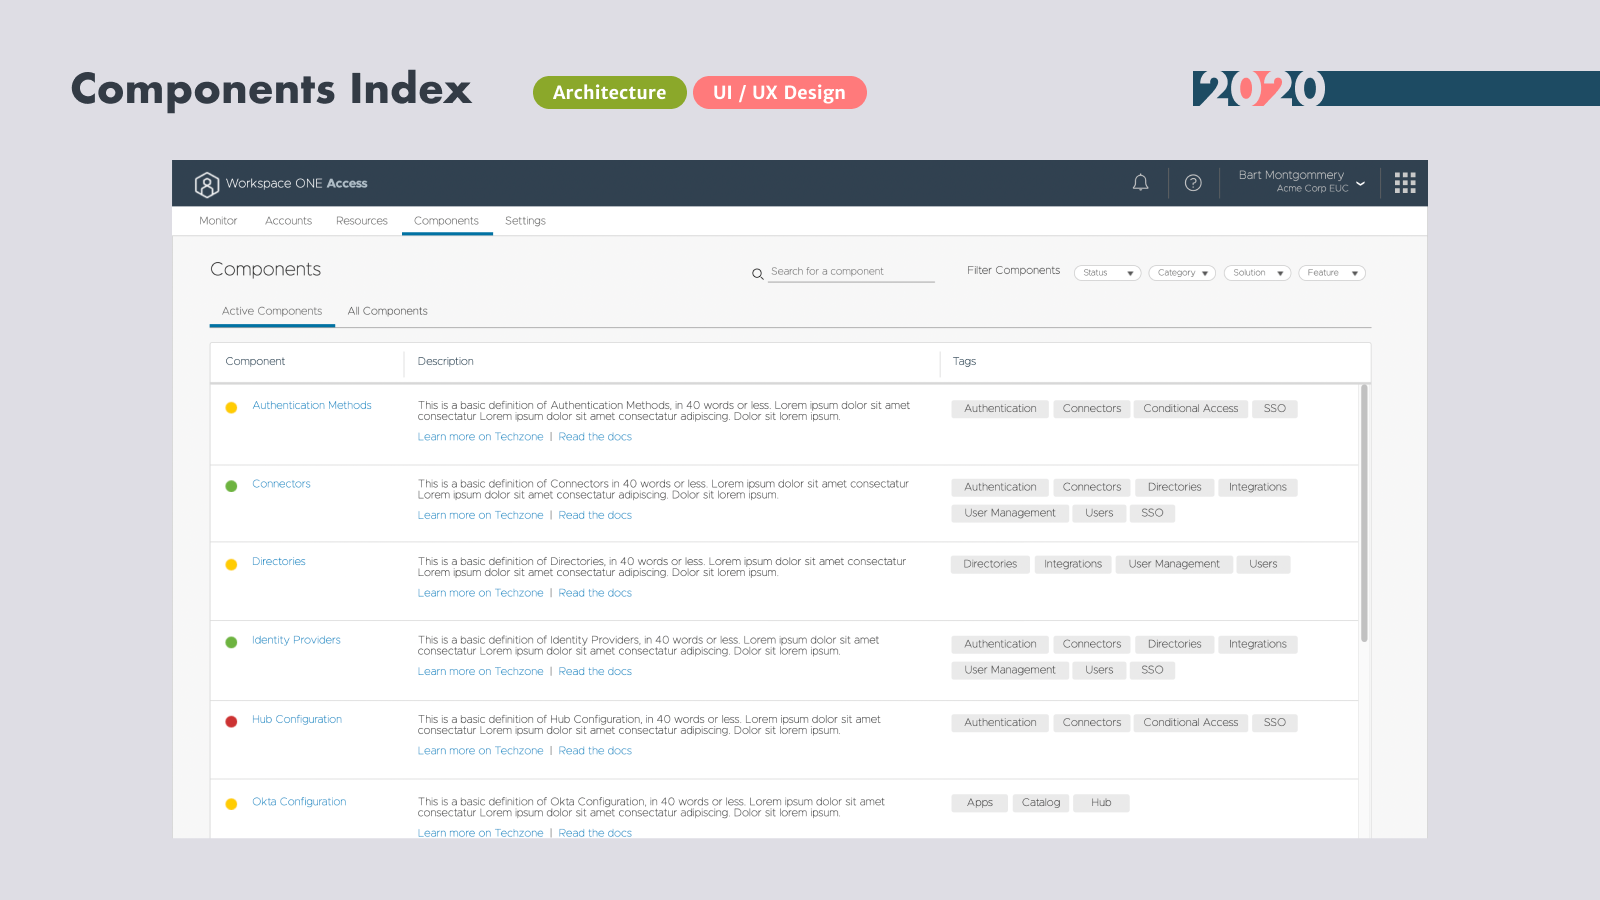Open the Feature filter dropdown
Screen dimensions: 1600x900
(1331, 273)
